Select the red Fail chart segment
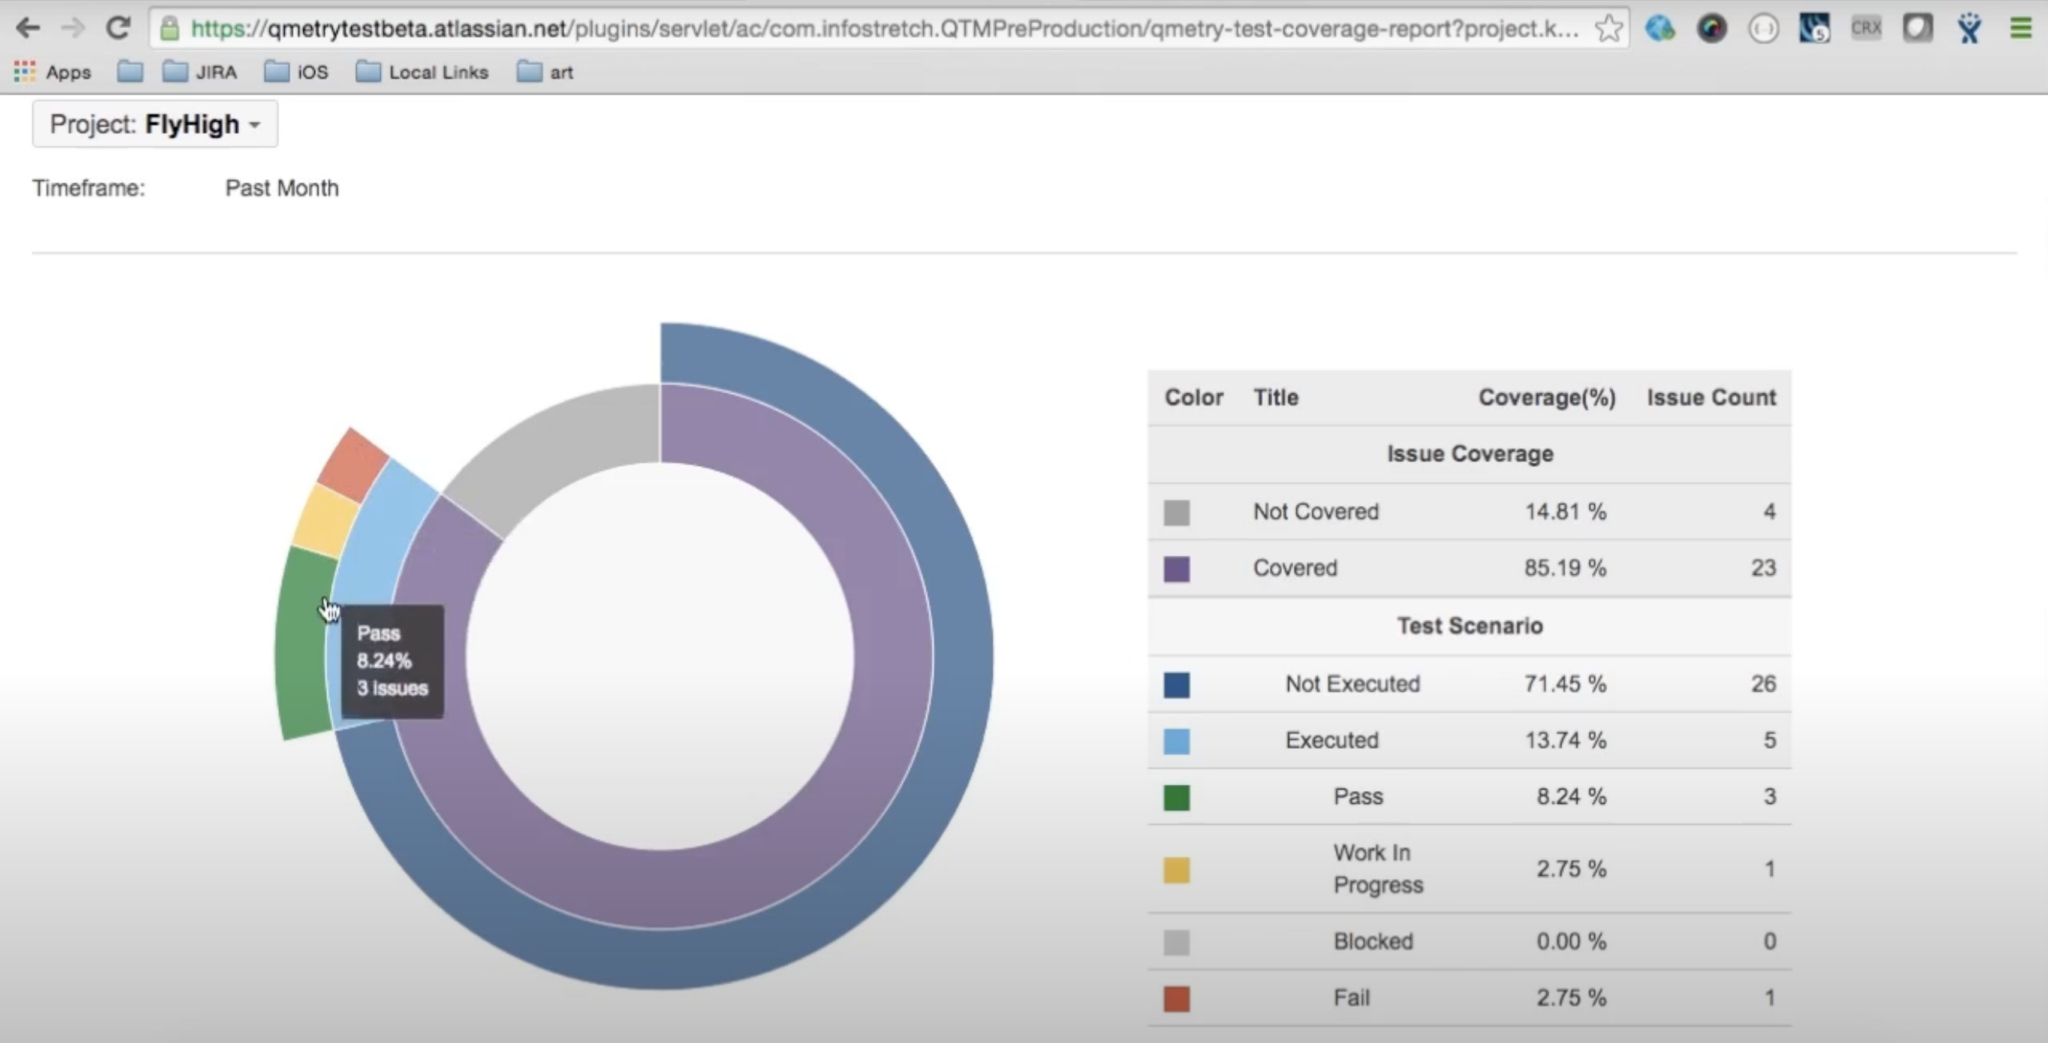The height and width of the screenshot is (1043, 2048). point(353,465)
